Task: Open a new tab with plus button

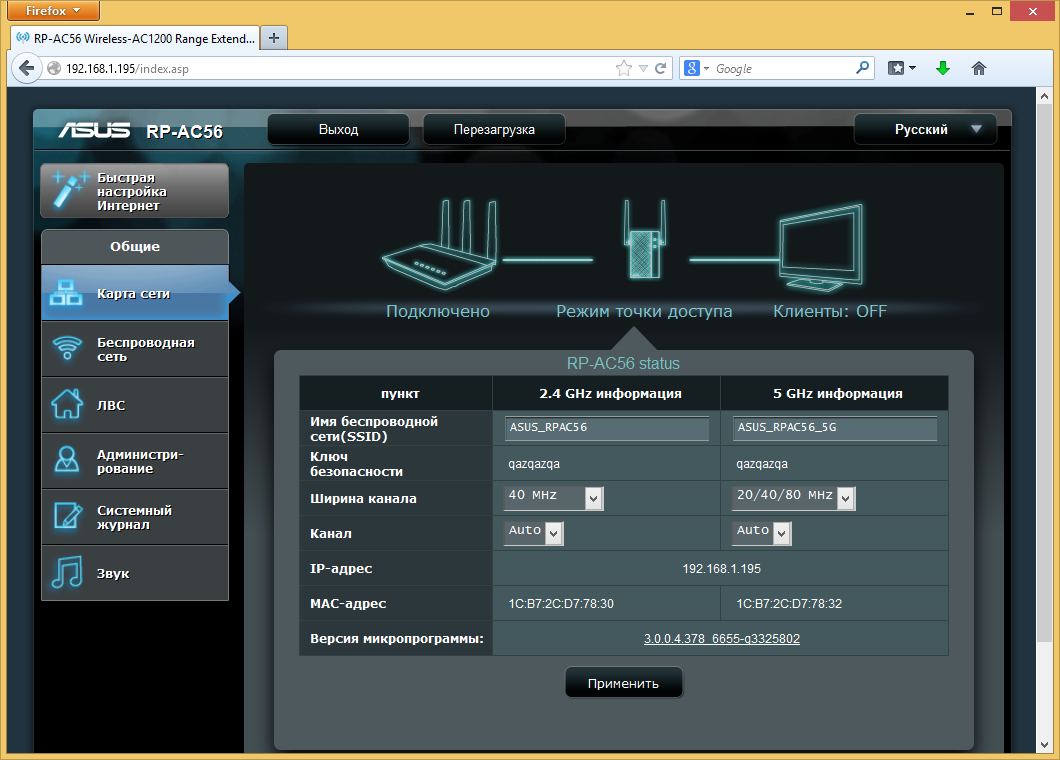Action: (x=274, y=38)
